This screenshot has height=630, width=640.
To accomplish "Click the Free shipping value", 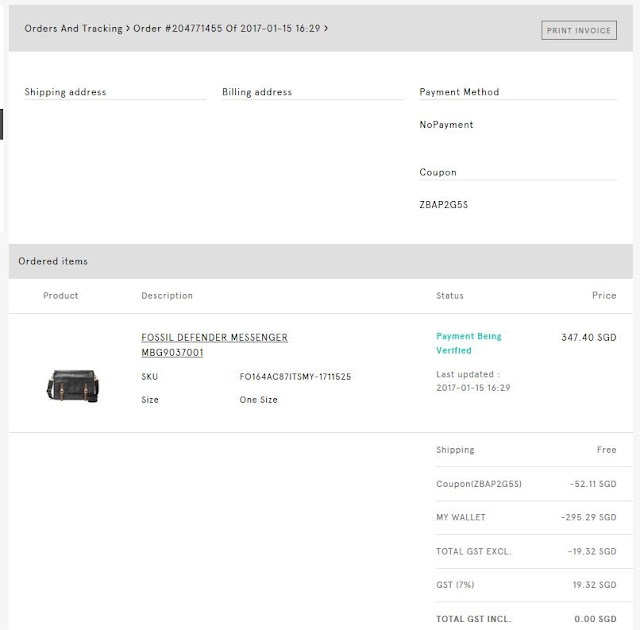I will coord(607,450).
